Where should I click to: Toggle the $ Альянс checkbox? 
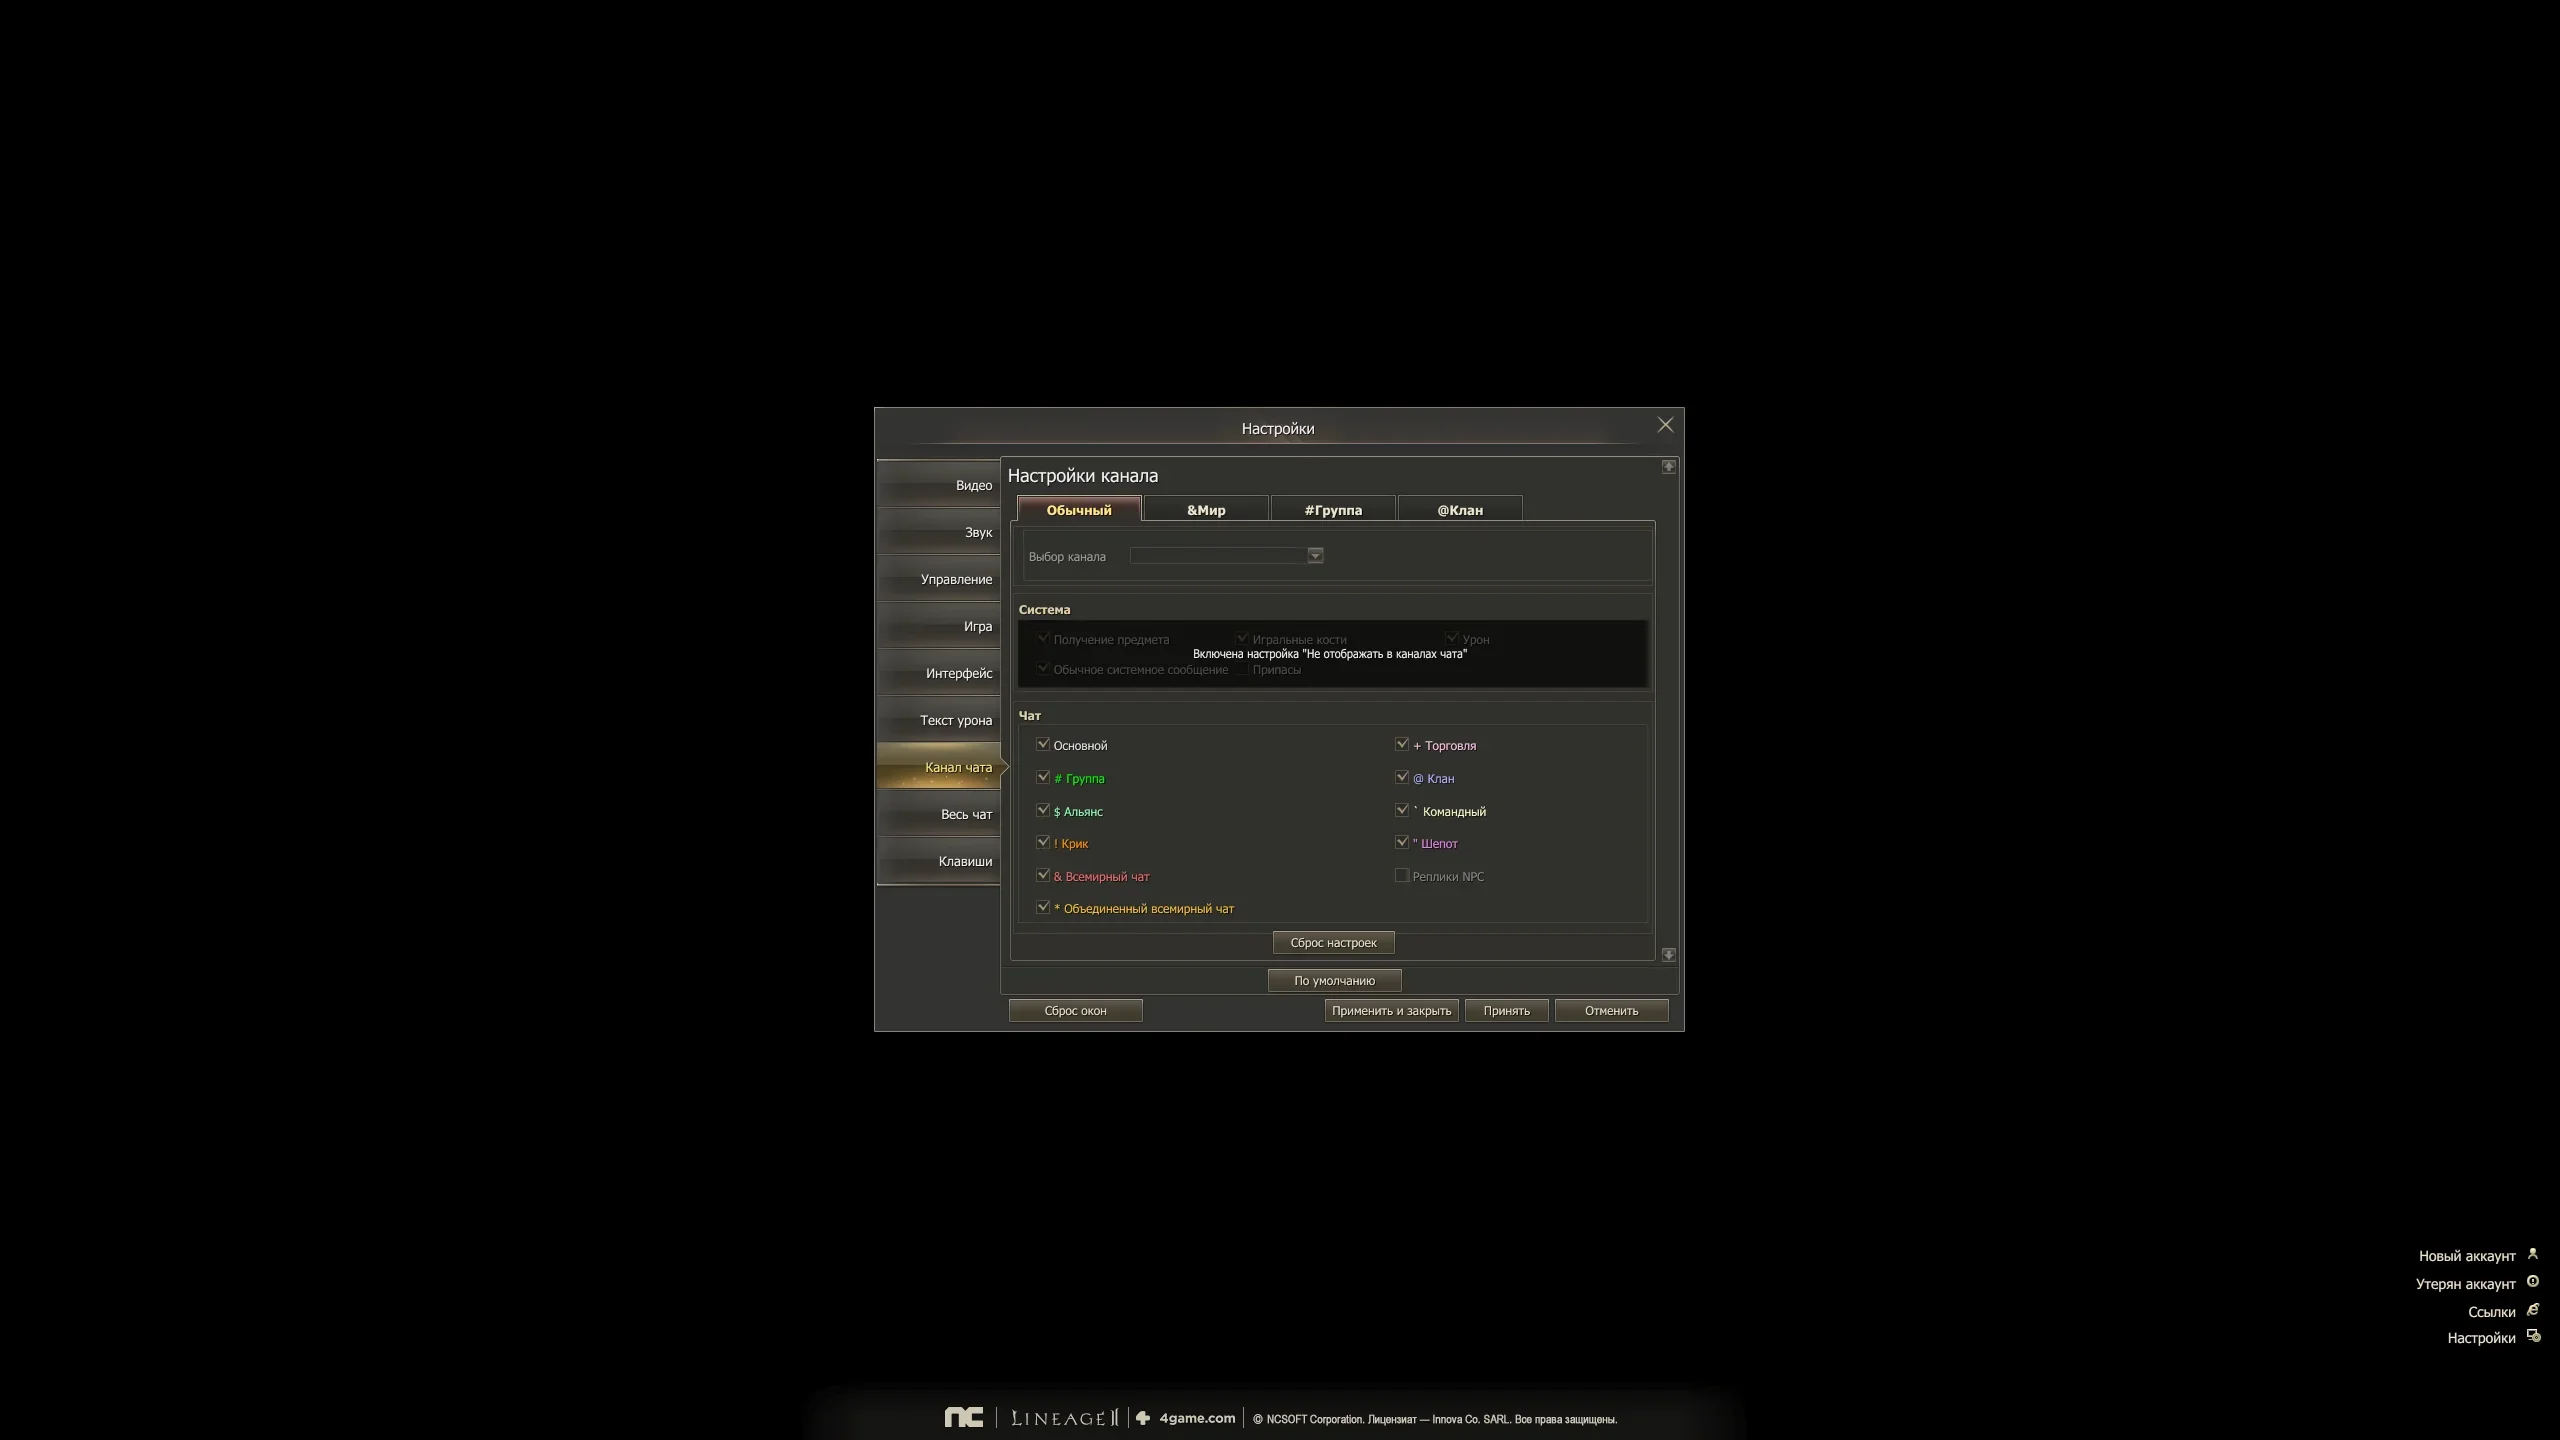click(x=1043, y=810)
